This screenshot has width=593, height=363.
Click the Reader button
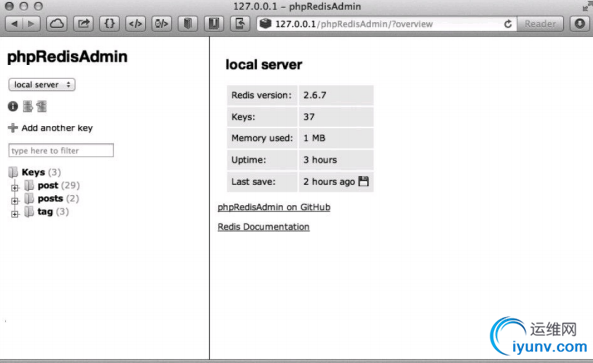tap(540, 24)
